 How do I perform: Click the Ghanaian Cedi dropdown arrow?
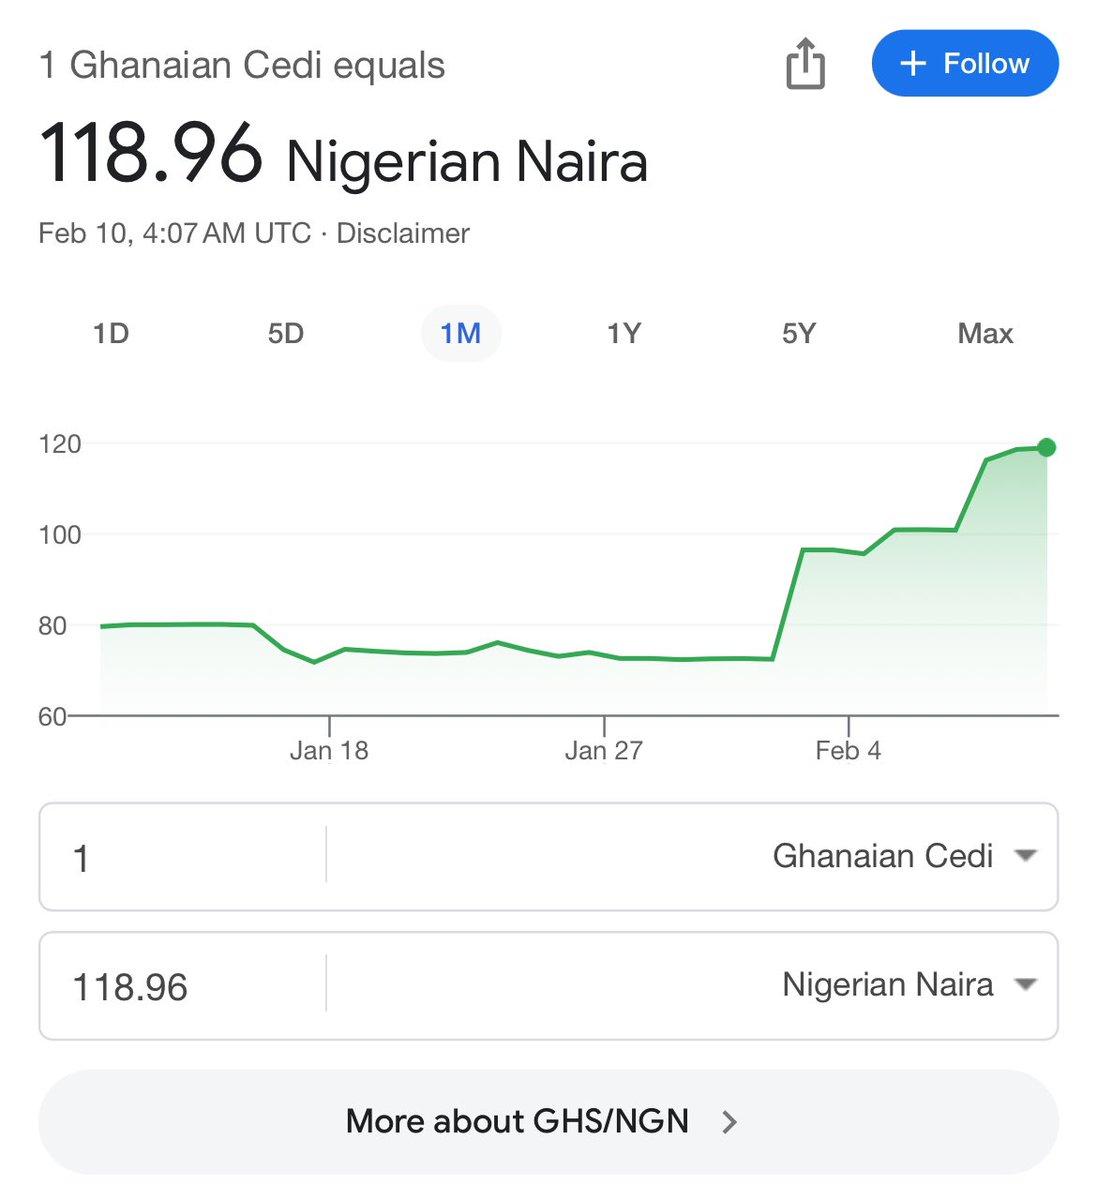[x=1025, y=856]
